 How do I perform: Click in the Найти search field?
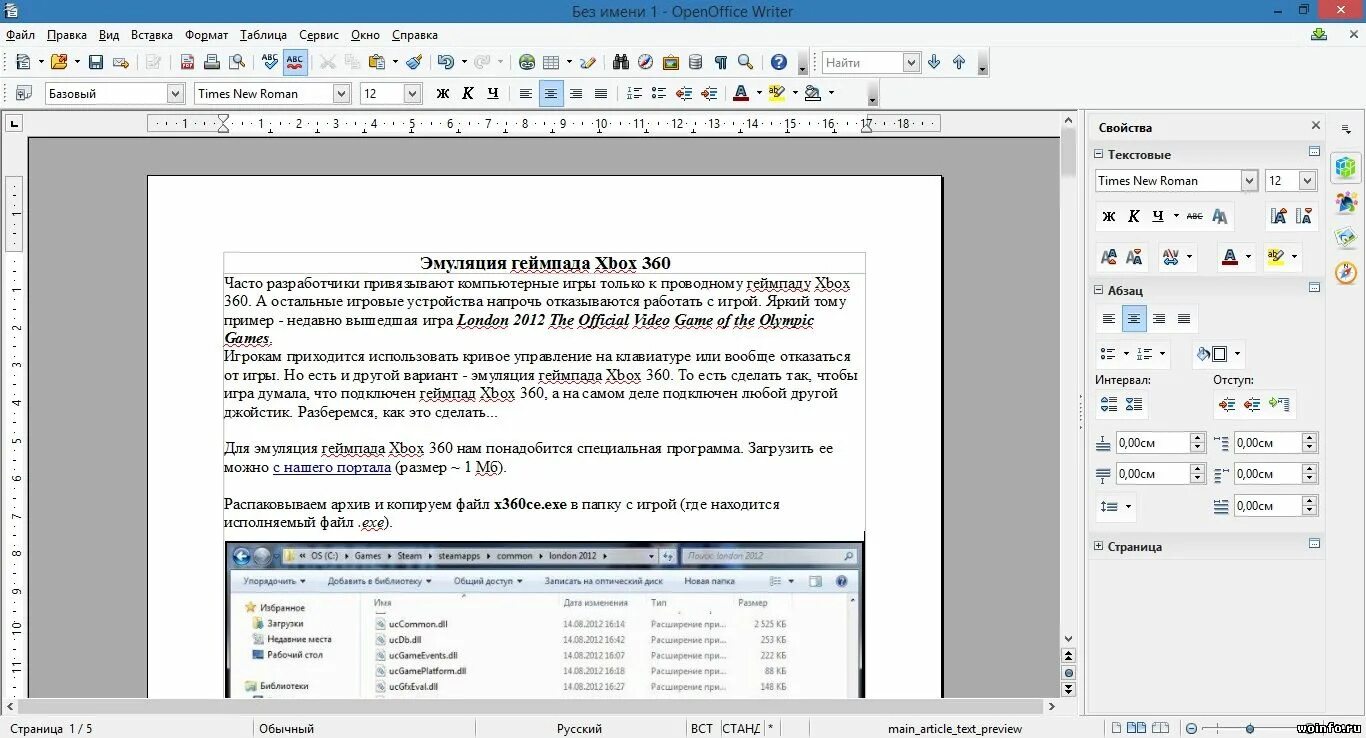(862, 62)
